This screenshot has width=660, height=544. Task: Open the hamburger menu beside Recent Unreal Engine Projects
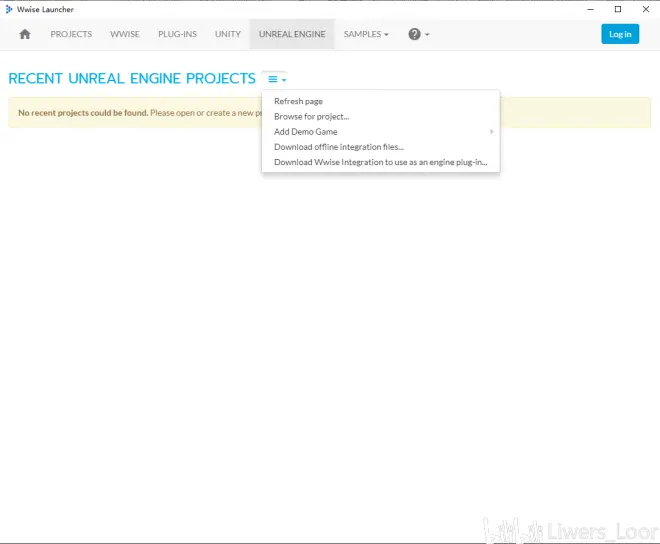[277, 79]
